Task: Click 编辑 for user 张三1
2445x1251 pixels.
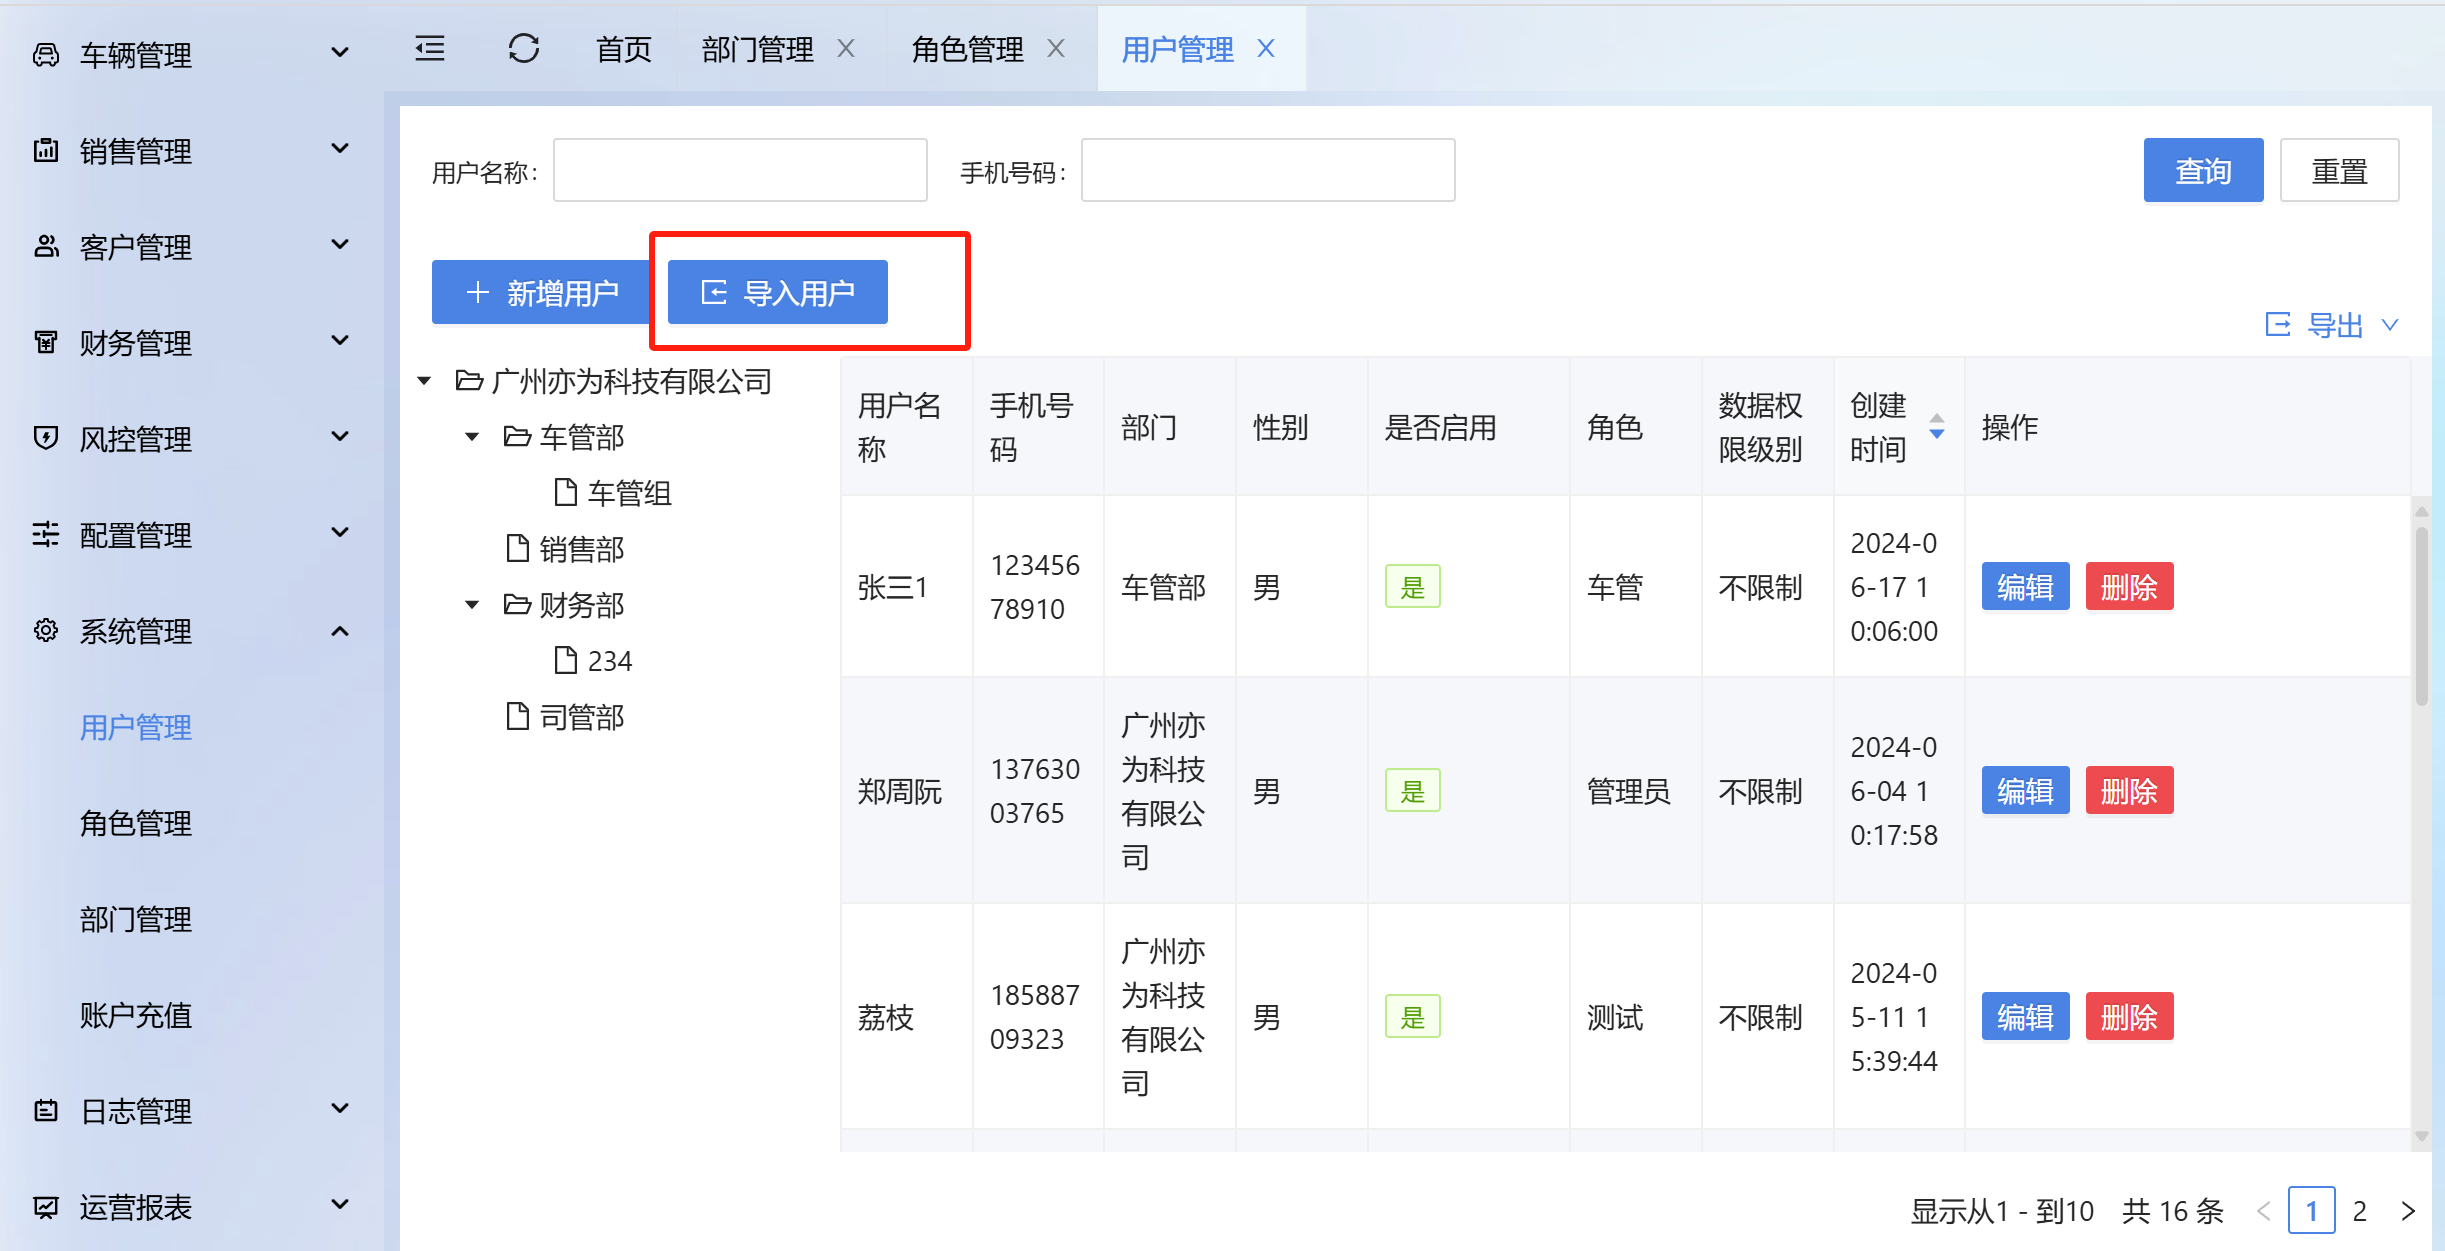Action: (2024, 587)
